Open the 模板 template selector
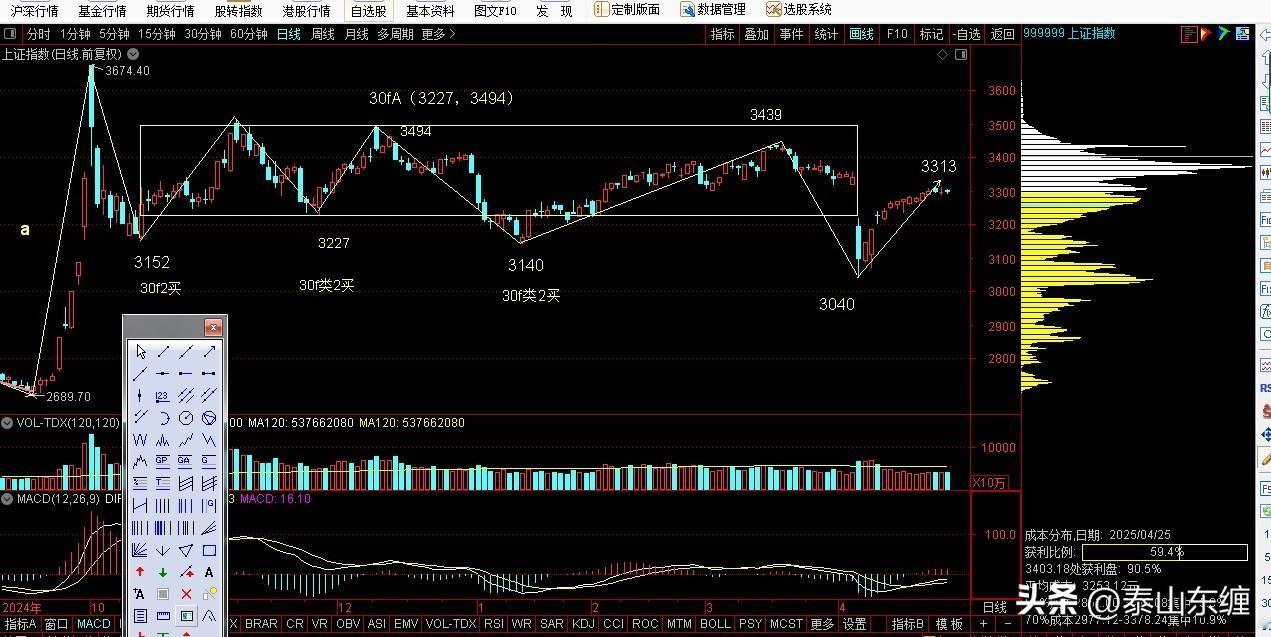1271x637 pixels. pos(949,624)
